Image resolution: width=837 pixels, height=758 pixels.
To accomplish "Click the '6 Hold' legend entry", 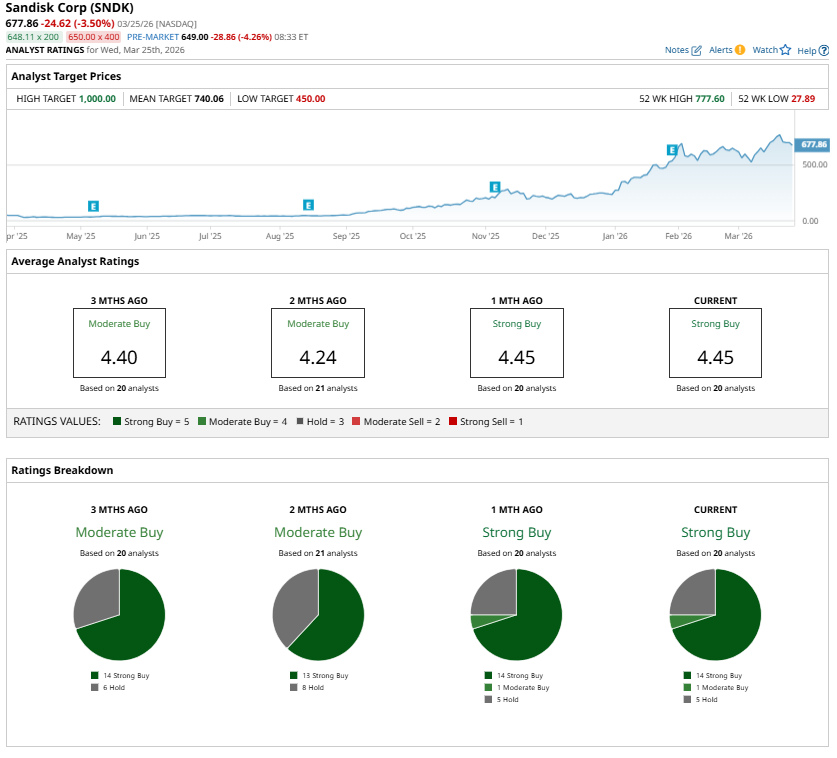I will 108,688.
